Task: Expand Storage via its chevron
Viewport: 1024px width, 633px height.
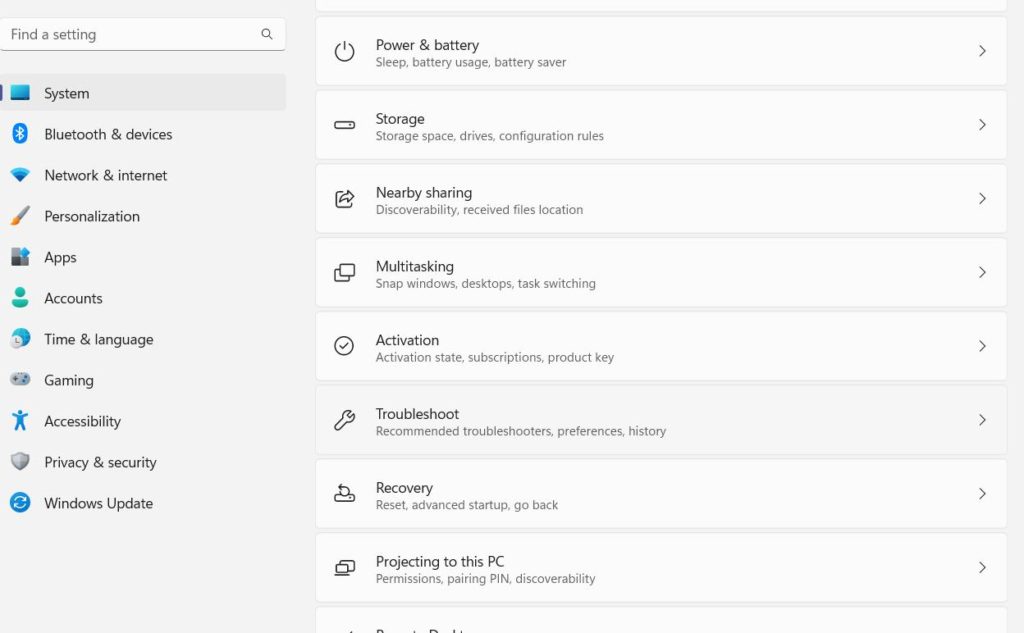Action: (x=982, y=125)
